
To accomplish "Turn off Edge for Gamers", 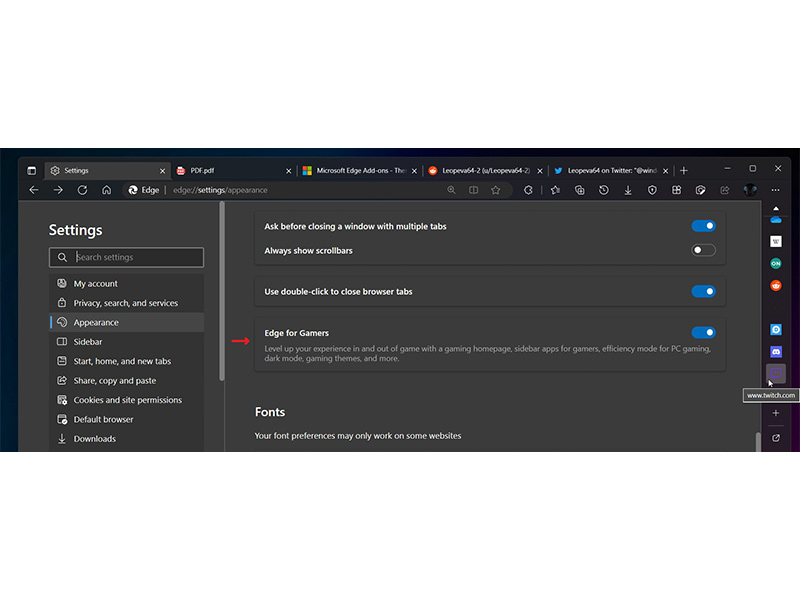I will click(704, 333).
